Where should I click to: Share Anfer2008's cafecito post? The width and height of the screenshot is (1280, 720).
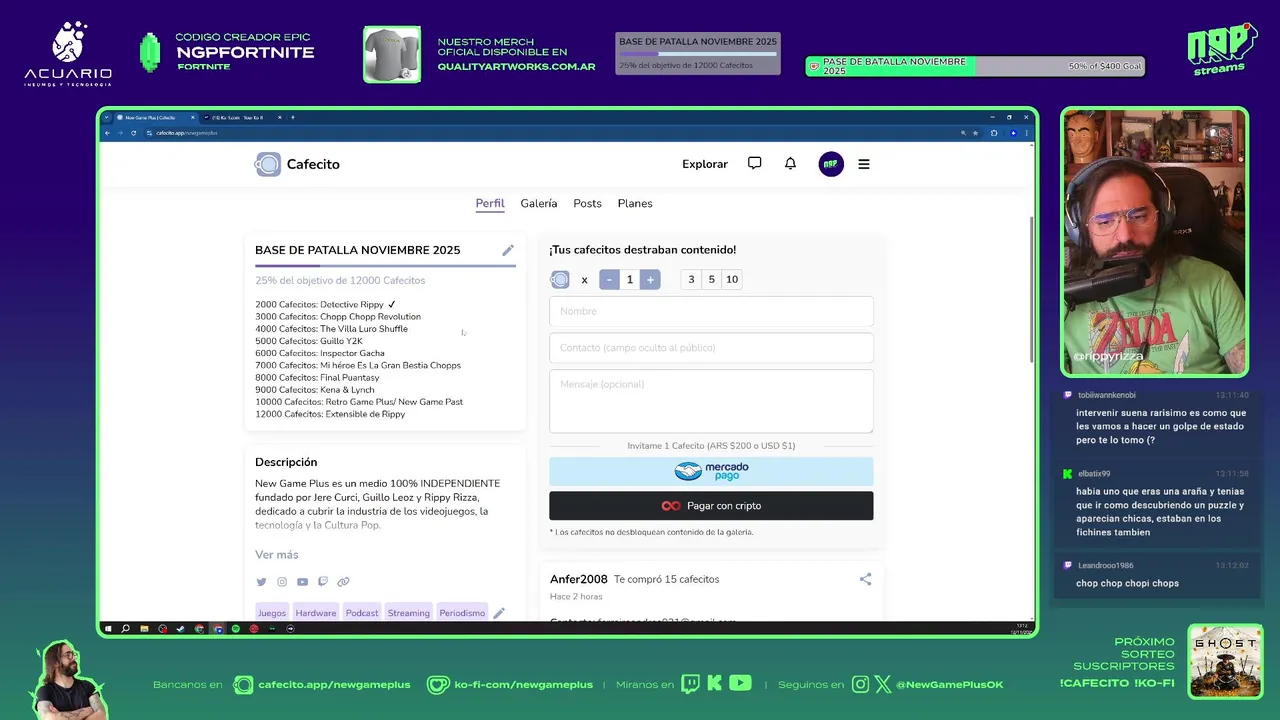pos(865,579)
